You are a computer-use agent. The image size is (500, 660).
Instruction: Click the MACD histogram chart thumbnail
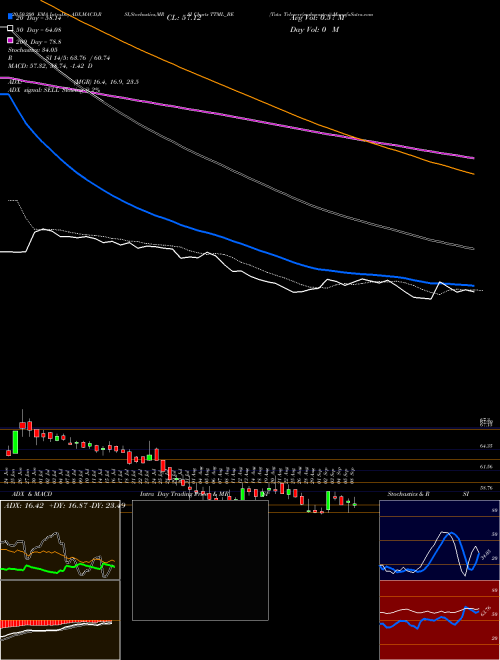point(60,620)
